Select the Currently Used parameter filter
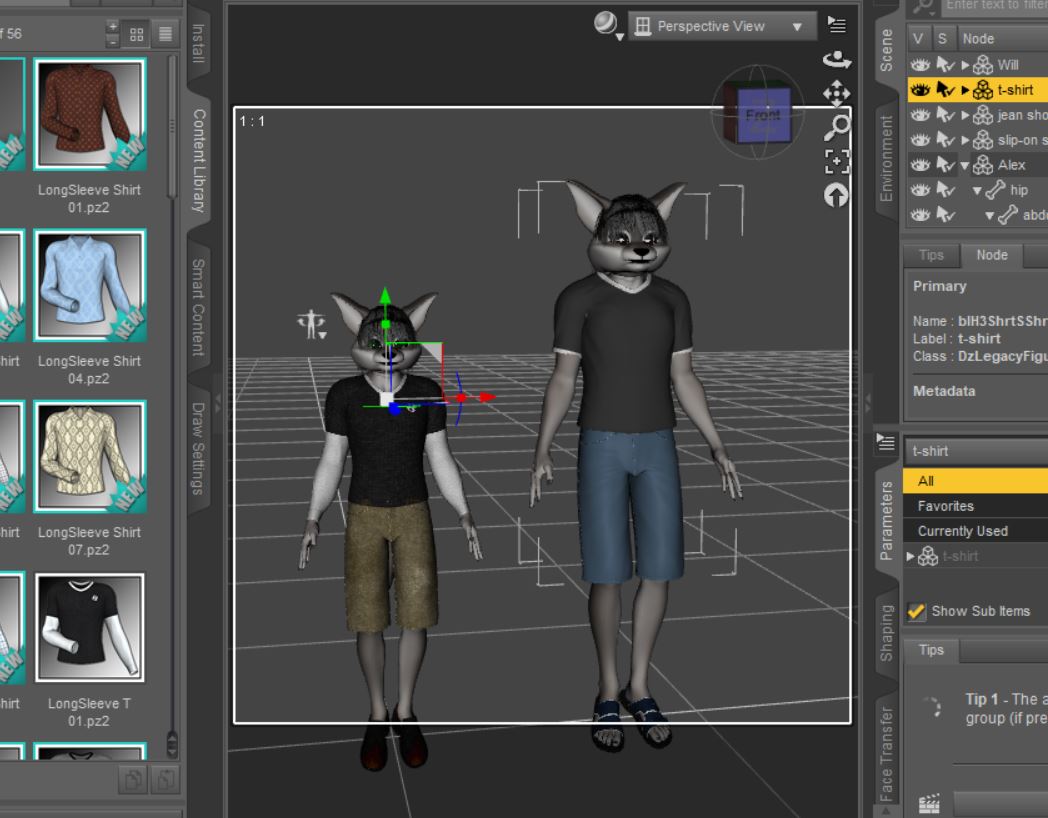 [x=962, y=531]
